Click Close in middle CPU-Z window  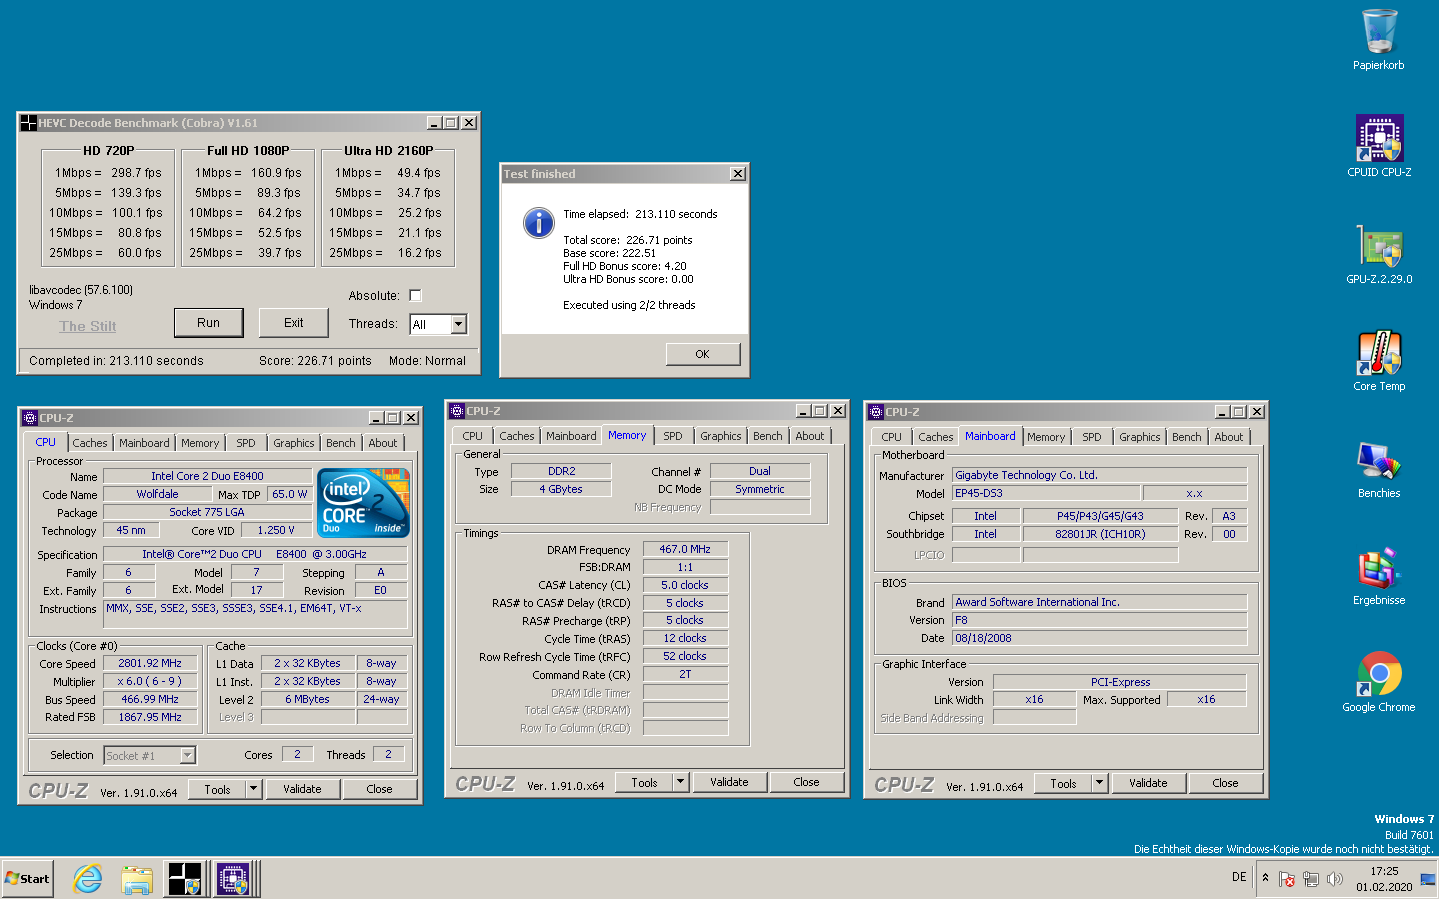[x=806, y=782]
